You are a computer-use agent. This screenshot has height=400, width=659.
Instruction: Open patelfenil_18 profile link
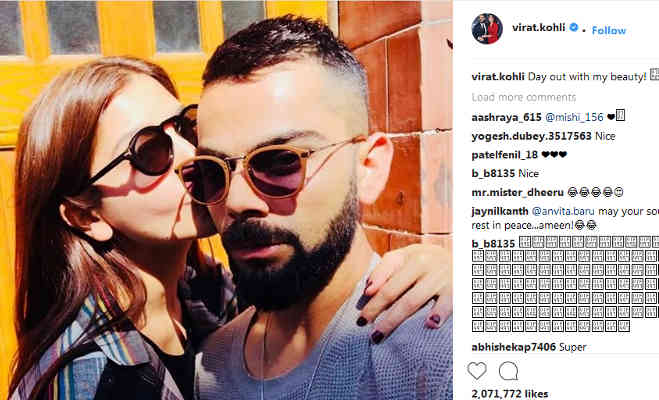pos(505,155)
